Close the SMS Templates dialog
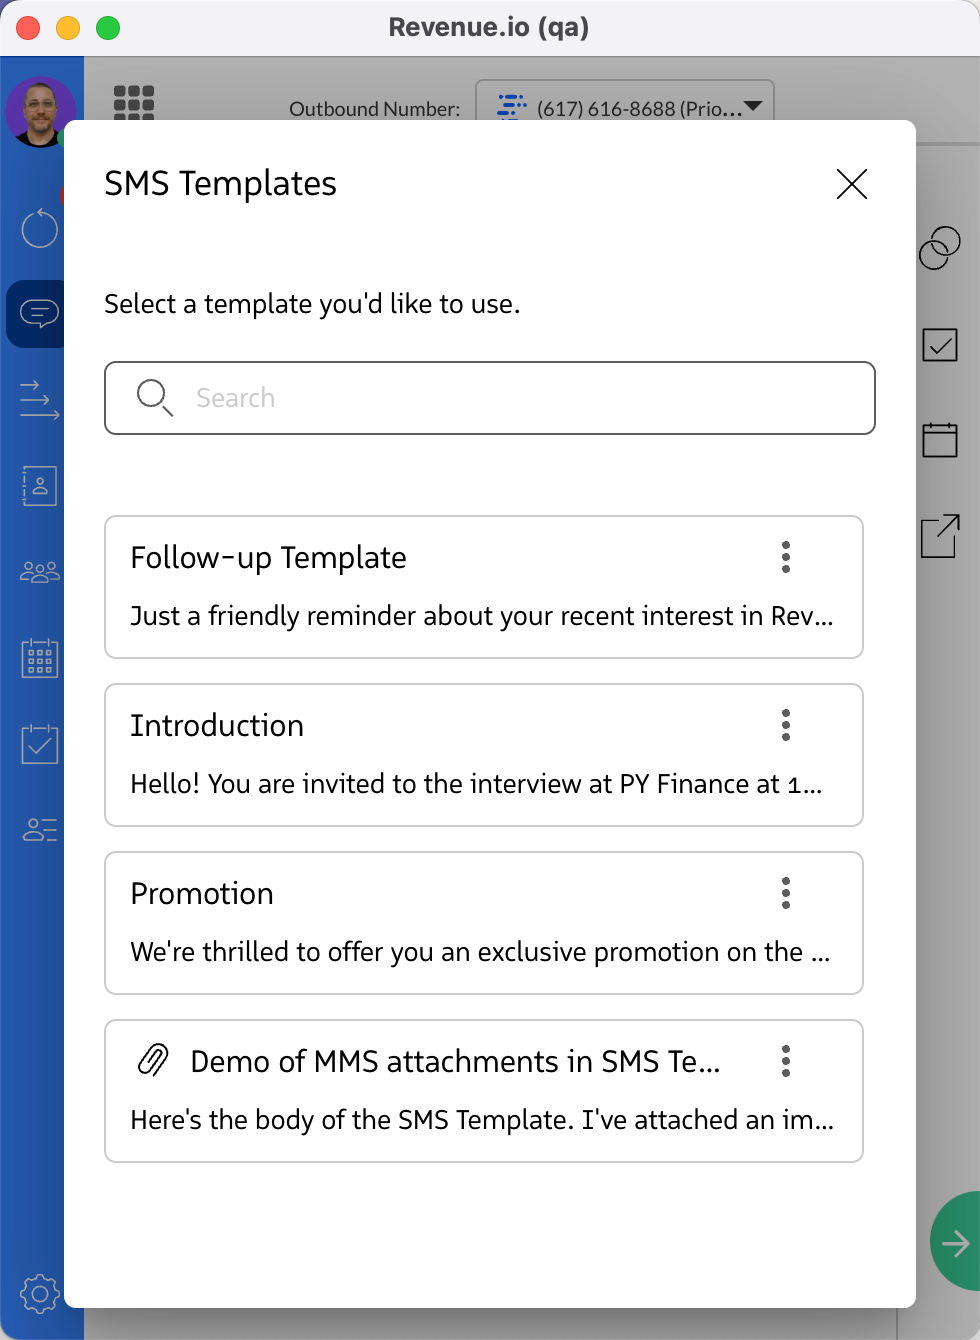The height and width of the screenshot is (1340, 980). (851, 184)
